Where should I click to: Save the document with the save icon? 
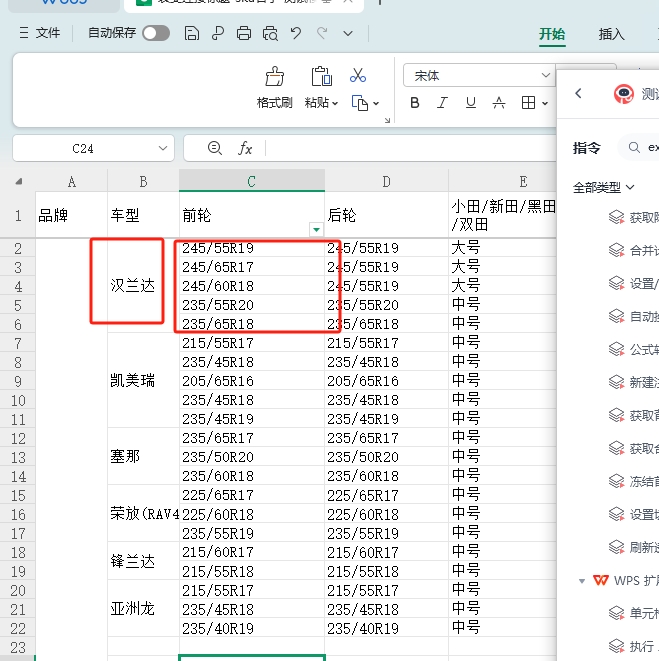click(192, 33)
